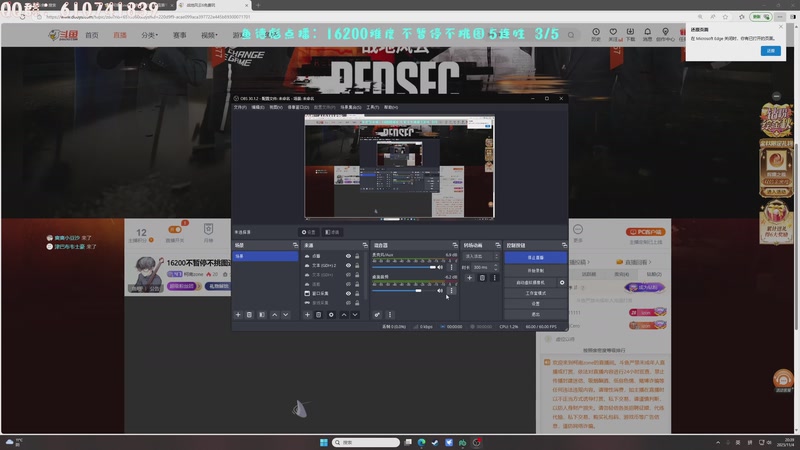
Task: Open scene filters icon in Scenes toolbar
Action: (262, 315)
